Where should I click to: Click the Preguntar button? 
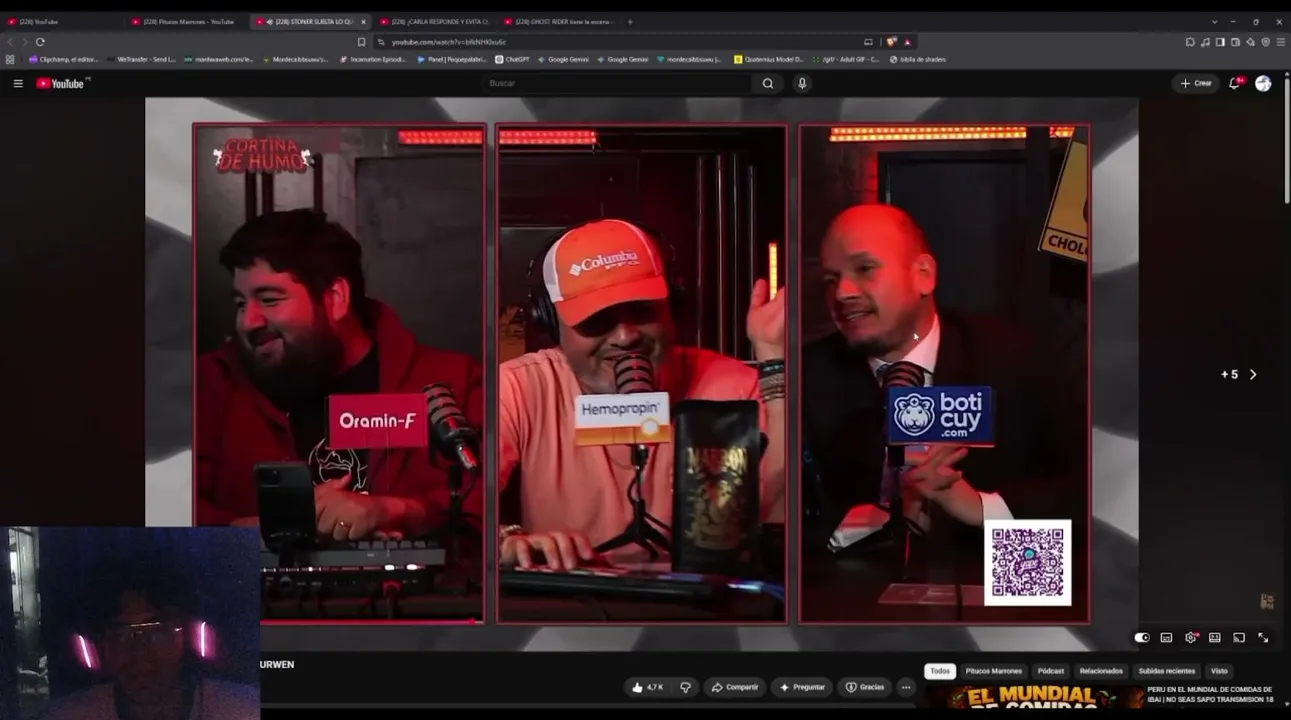click(x=802, y=687)
